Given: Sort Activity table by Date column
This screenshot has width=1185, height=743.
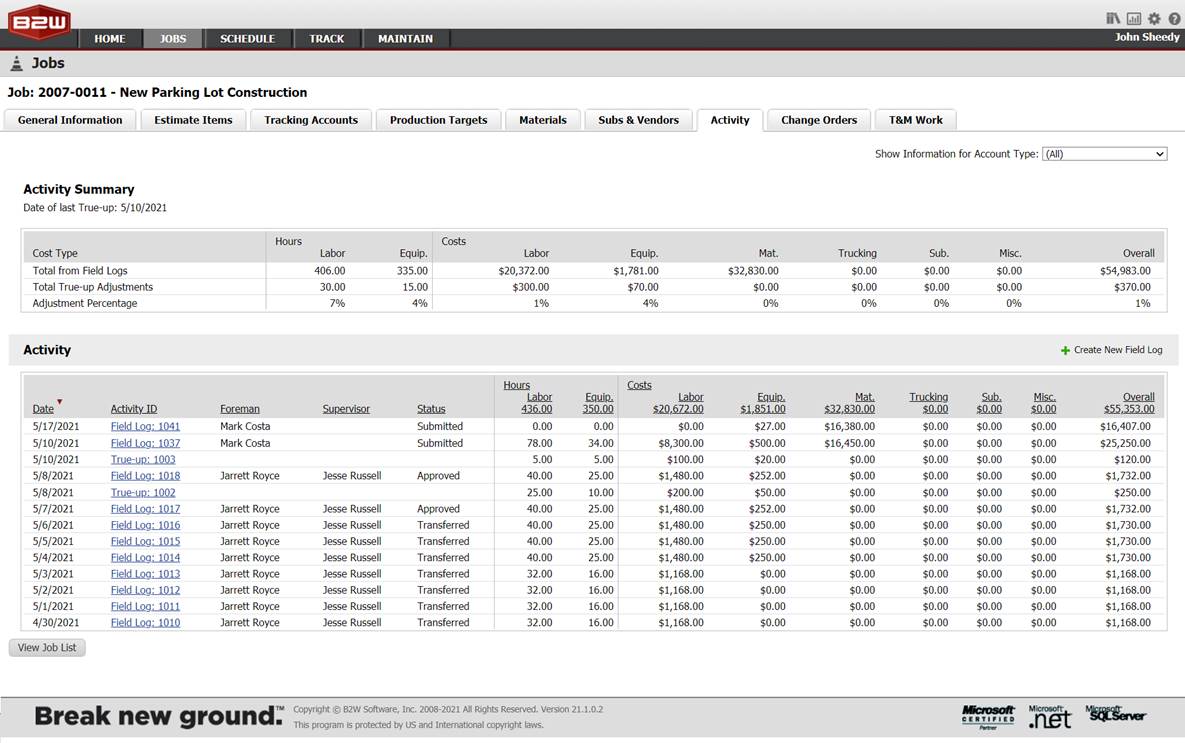Looking at the screenshot, I should click(43, 409).
